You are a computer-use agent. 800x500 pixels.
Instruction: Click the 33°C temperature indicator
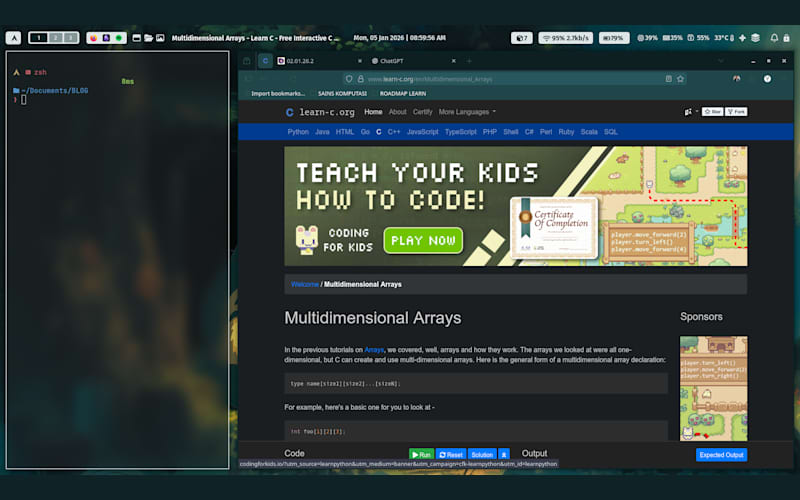(x=724, y=38)
